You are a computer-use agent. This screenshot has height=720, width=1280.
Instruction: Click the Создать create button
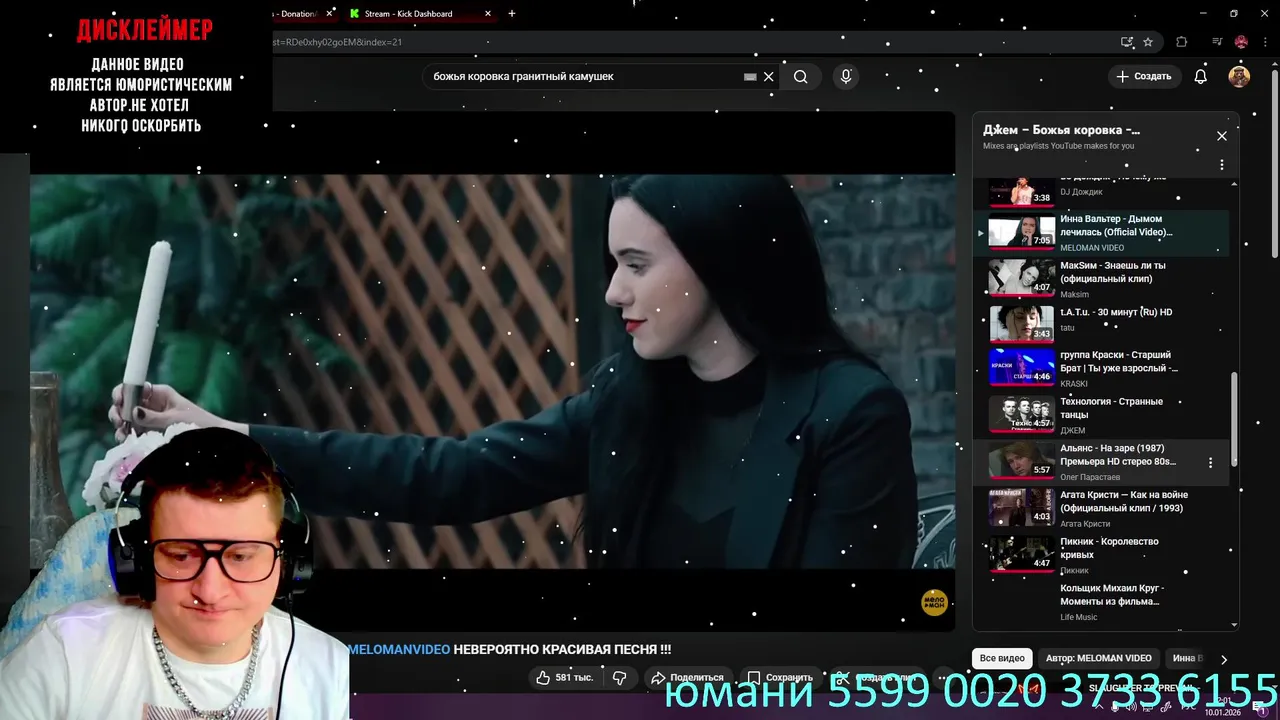[1144, 76]
